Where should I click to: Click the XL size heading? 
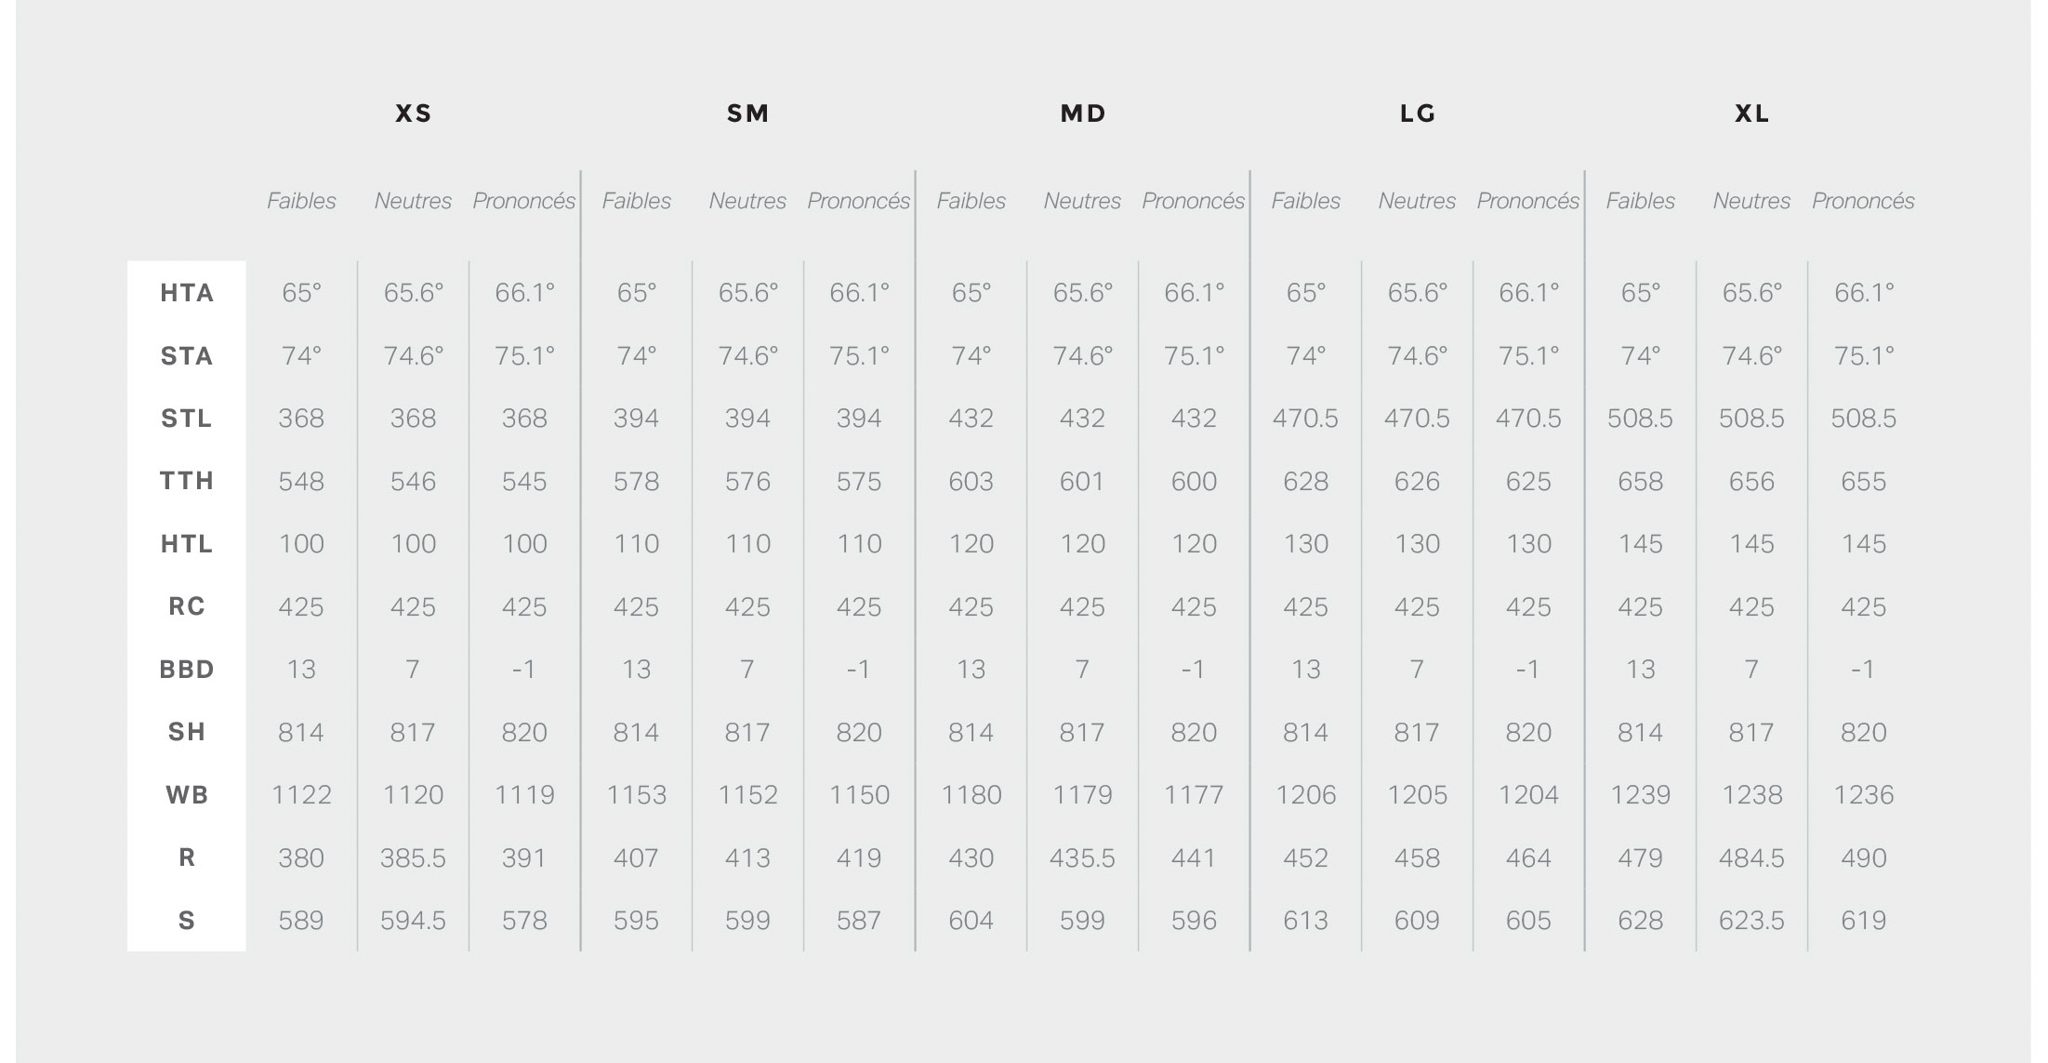1752,114
